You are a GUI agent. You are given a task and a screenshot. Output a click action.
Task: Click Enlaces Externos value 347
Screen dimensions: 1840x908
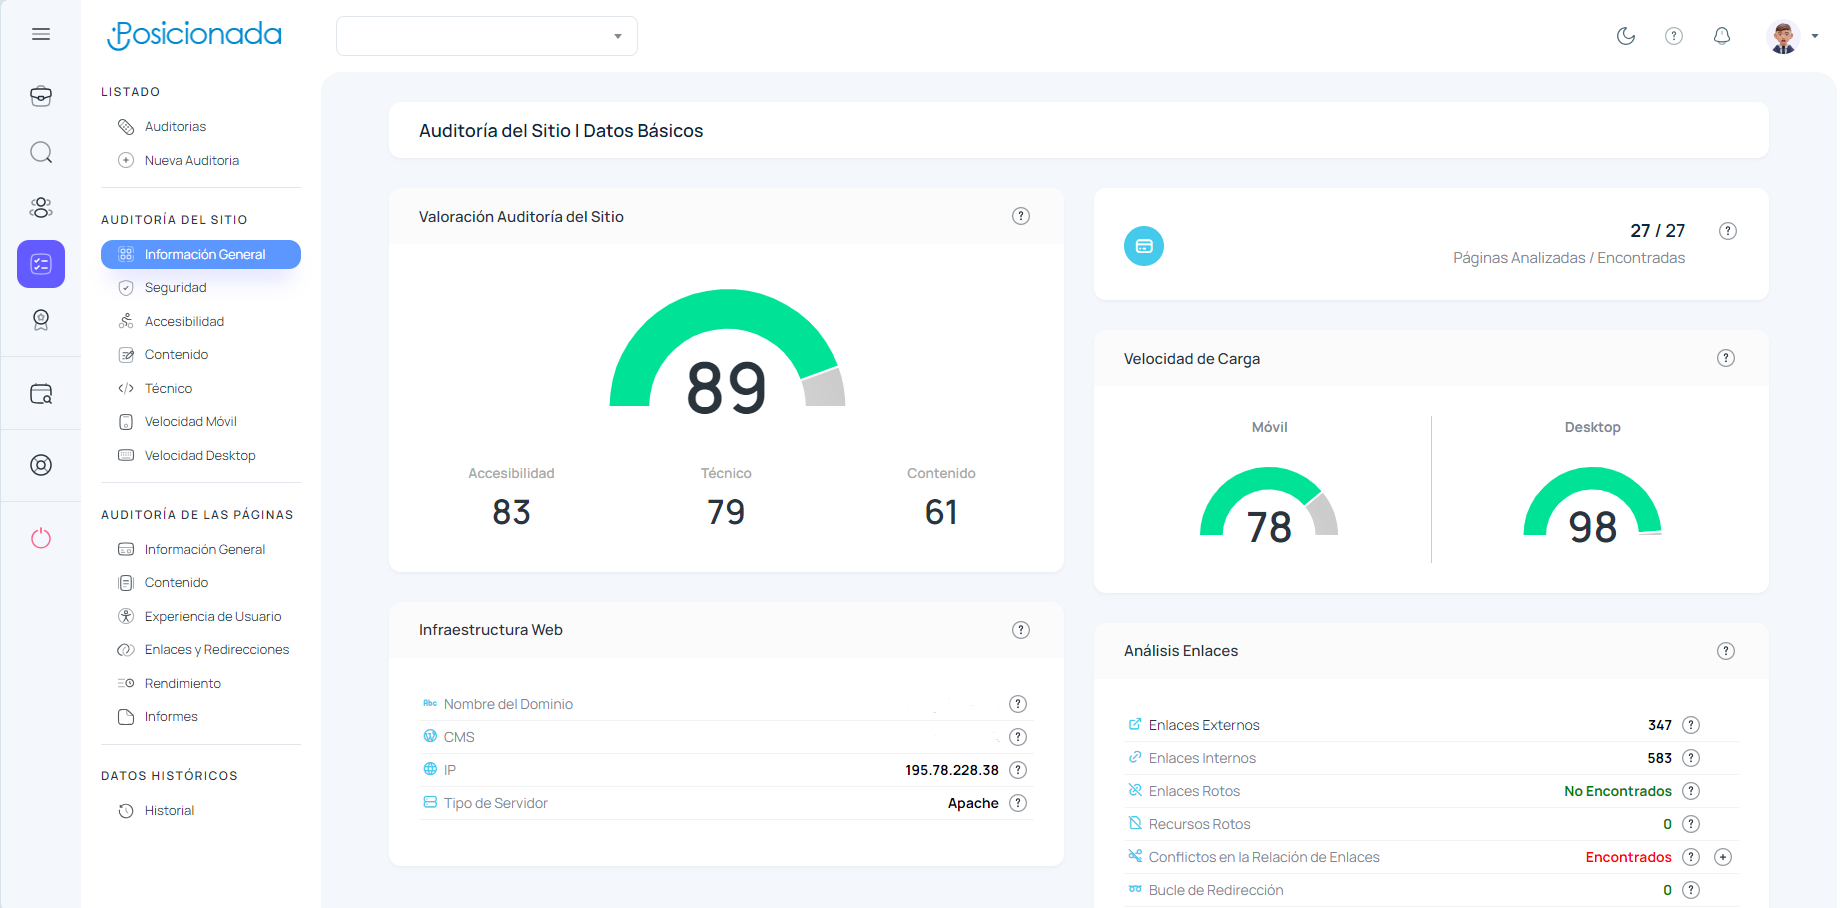pyautogui.click(x=1660, y=725)
